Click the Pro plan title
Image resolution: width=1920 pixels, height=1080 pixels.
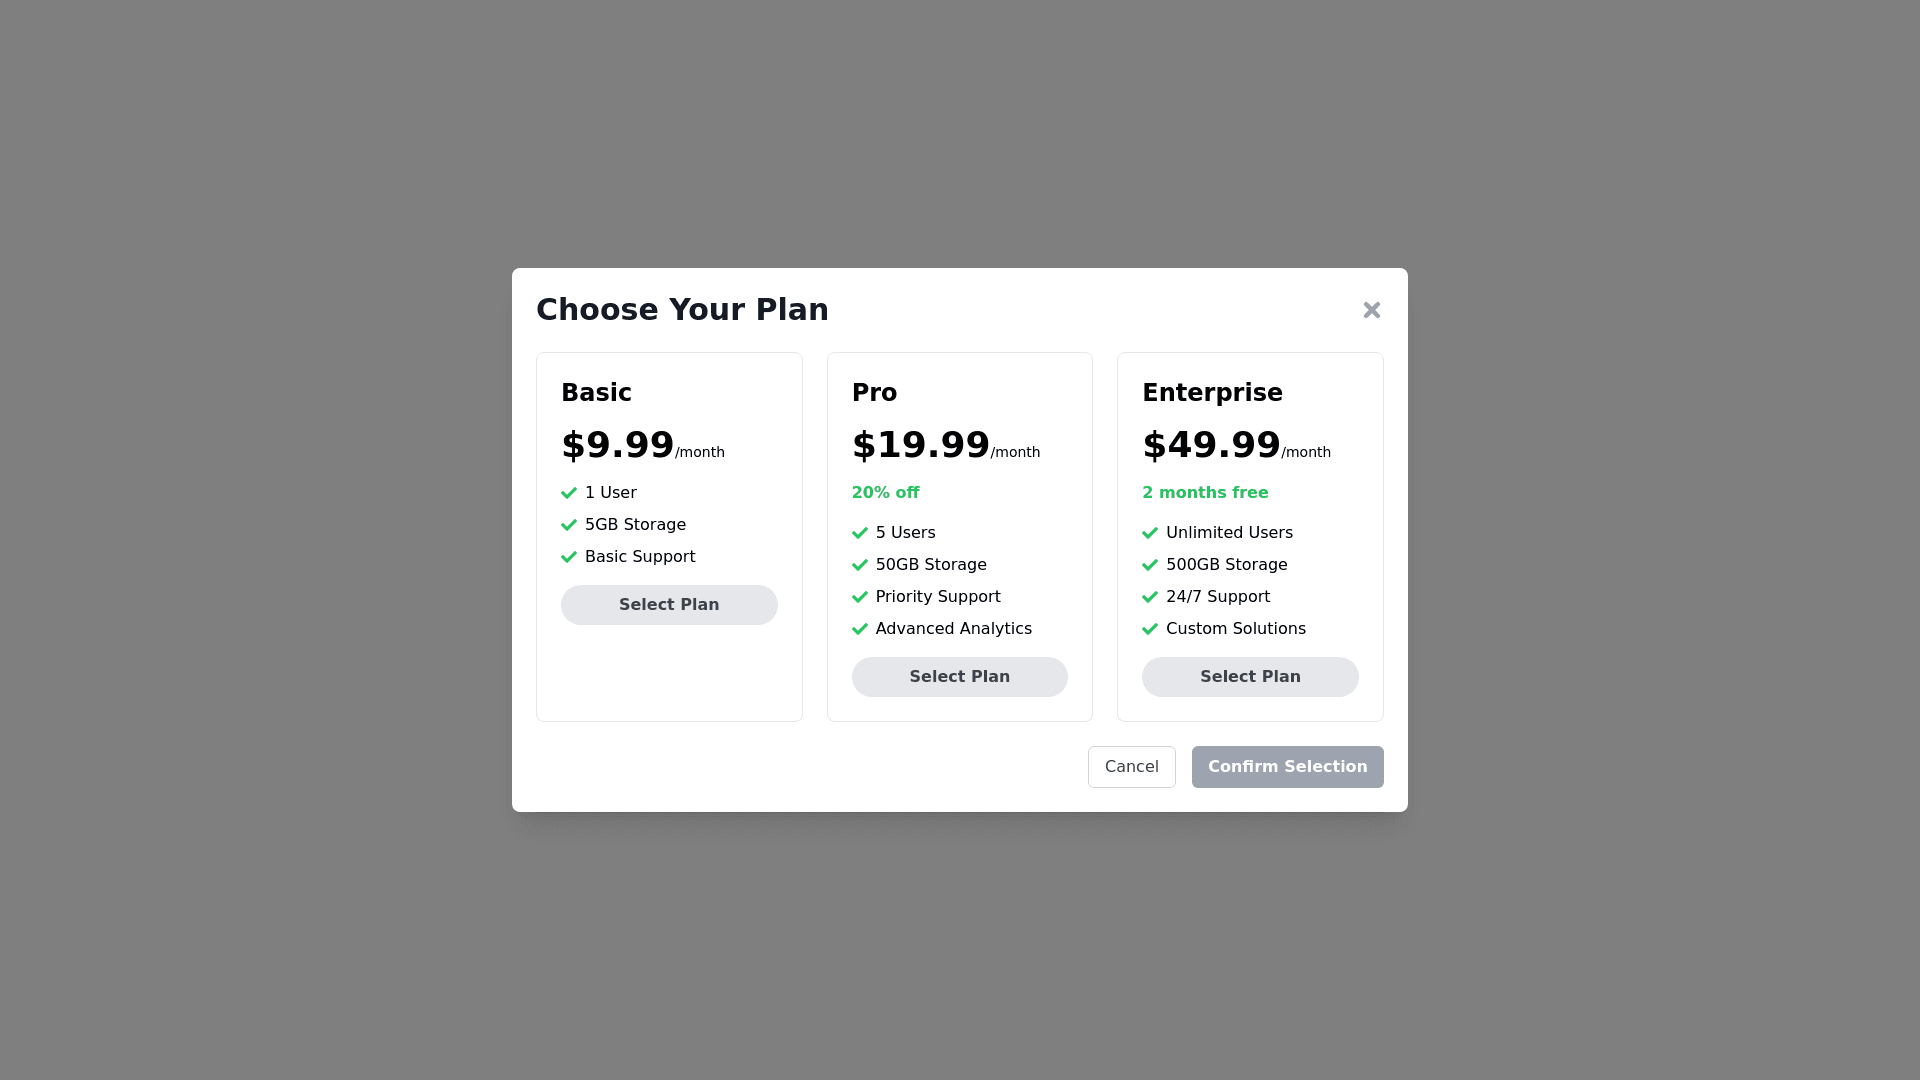pyautogui.click(x=874, y=393)
